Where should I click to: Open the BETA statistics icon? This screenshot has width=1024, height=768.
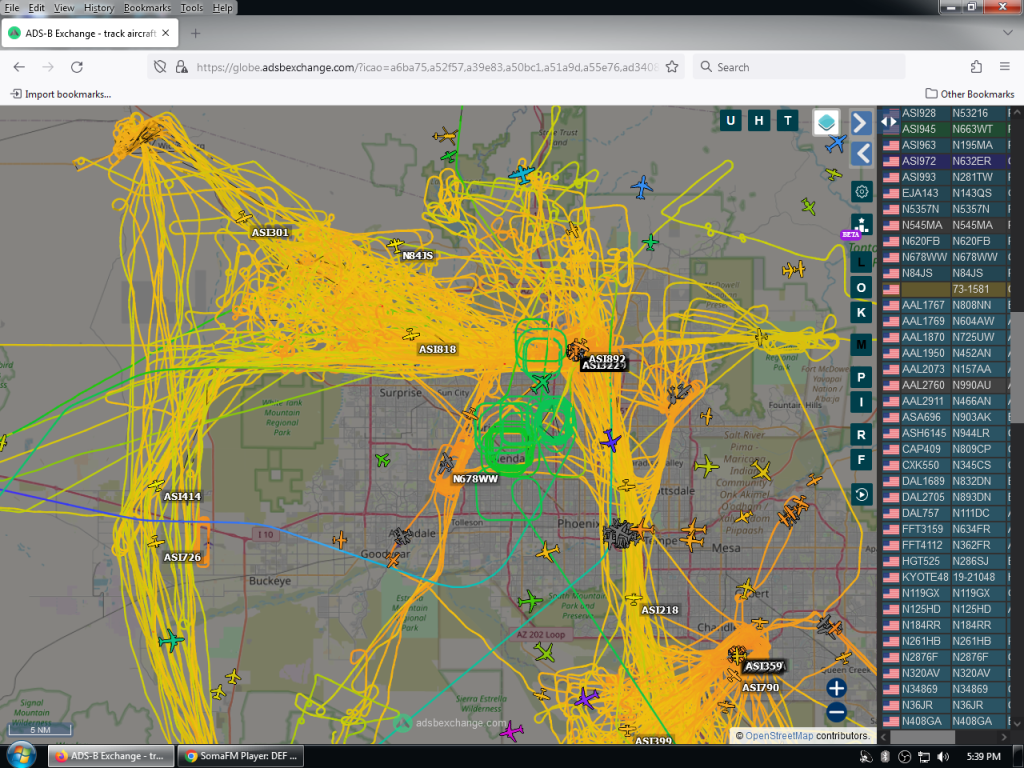[x=861, y=225]
